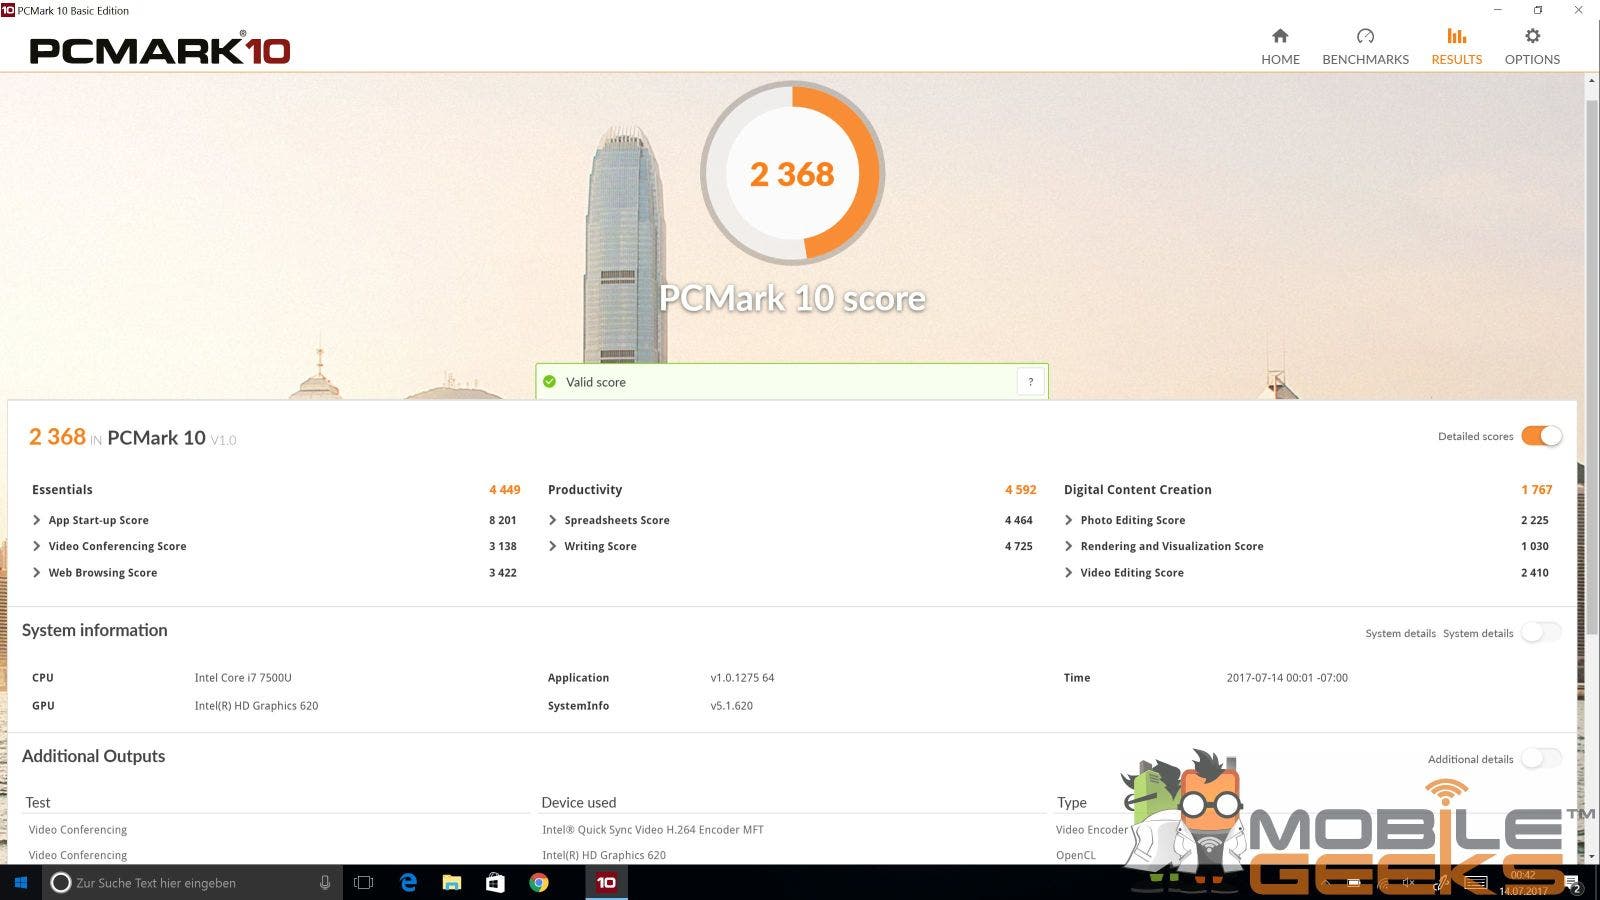1600x900 pixels.
Task: Open Task View in the taskbar
Action: click(x=364, y=883)
